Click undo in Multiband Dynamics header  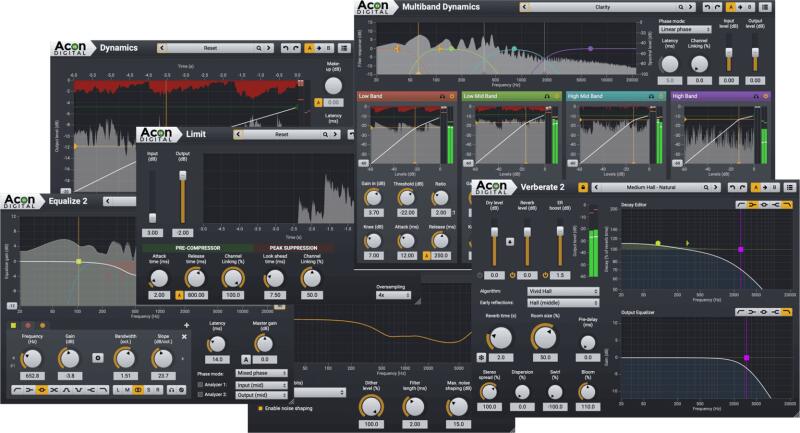(707, 7)
